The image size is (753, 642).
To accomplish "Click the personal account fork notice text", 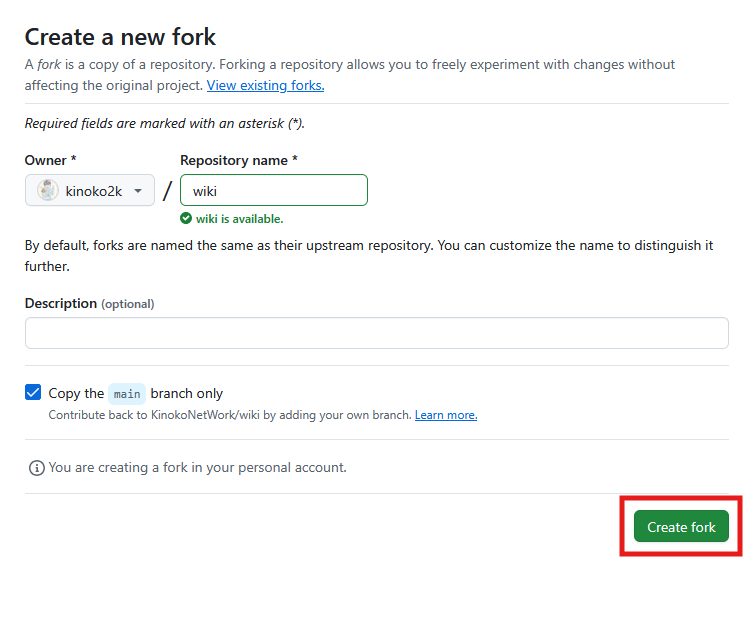I will tap(197, 467).
